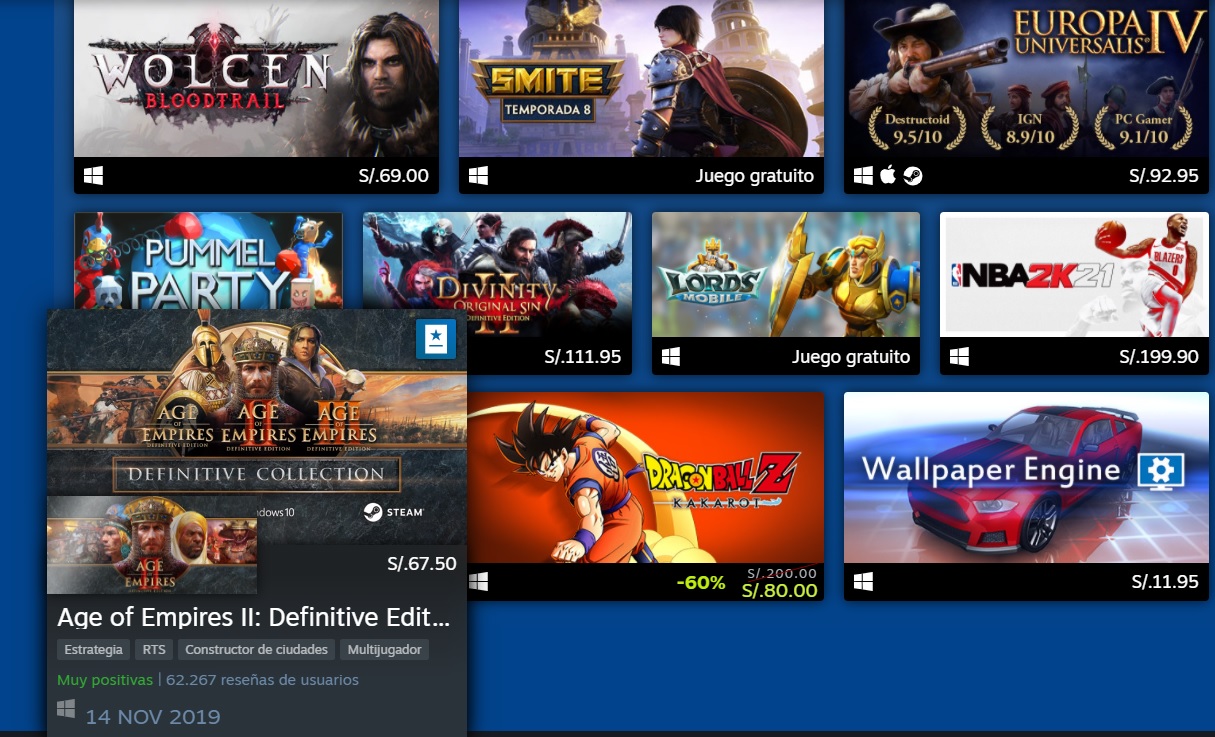Image resolution: width=1215 pixels, height=737 pixels.
Task: Click the Windows icon under NBA 2K21
Action: pos(959,356)
